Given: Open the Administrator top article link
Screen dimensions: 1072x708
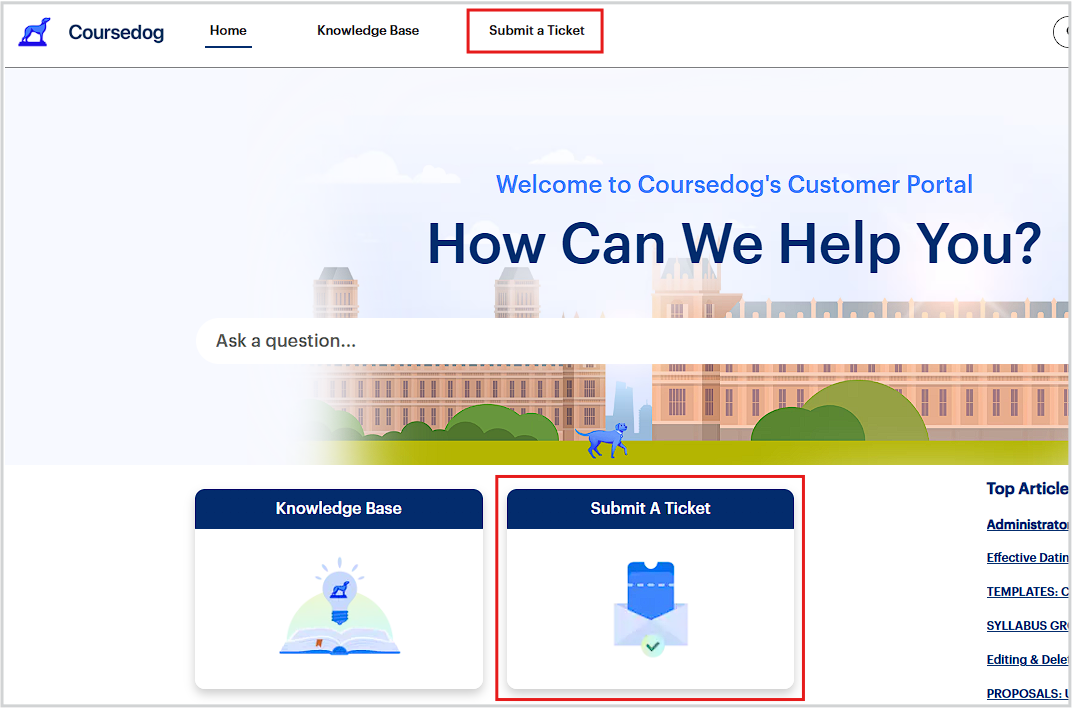Looking at the screenshot, I should pyautogui.click(x=1027, y=524).
